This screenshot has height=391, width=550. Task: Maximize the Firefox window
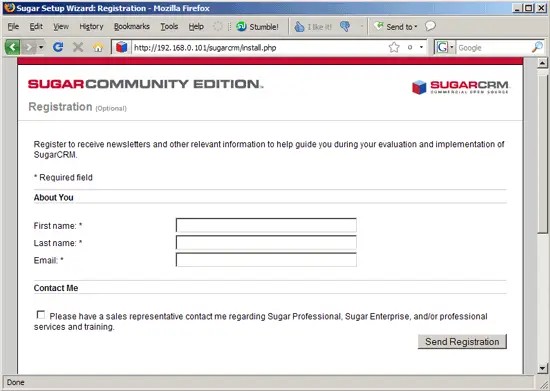coord(529,8)
